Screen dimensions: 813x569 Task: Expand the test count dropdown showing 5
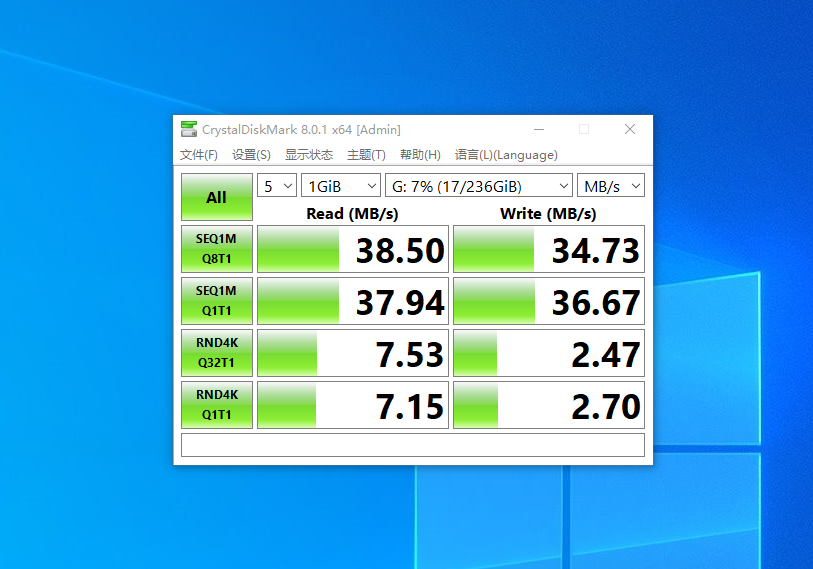[277, 186]
